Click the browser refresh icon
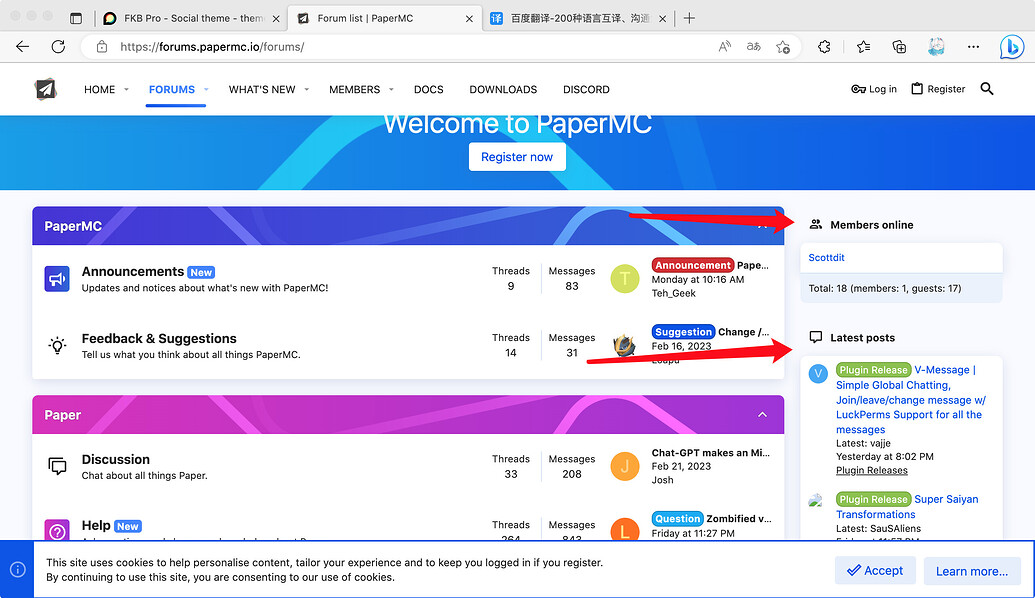Screen dimensions: 1035x598 pyautogui.click(x=58, y=47)
